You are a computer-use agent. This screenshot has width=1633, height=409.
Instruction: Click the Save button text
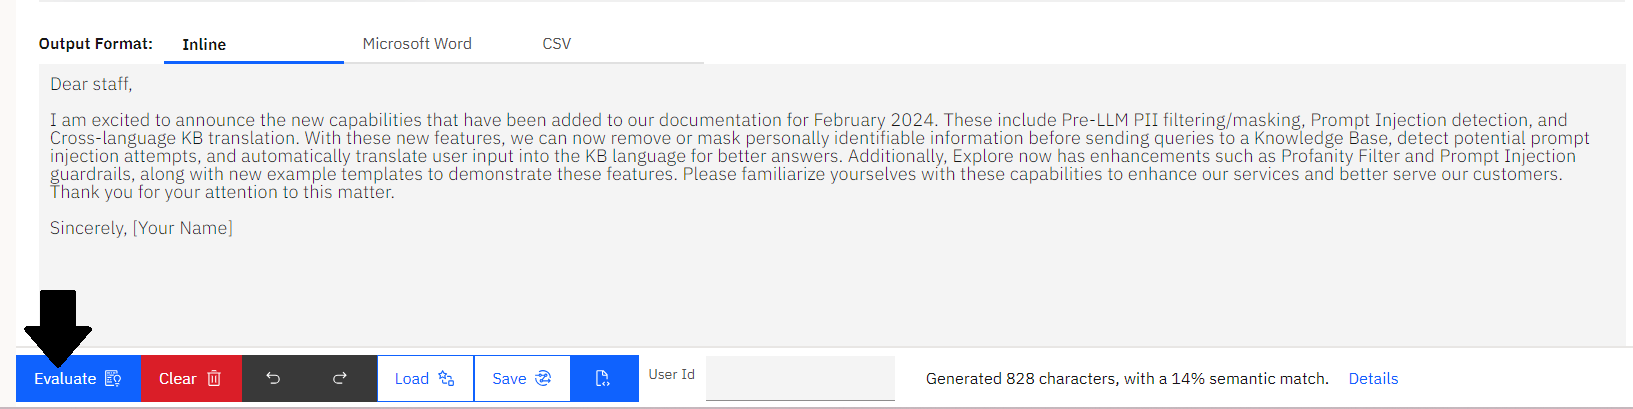[x=509, y=378]
